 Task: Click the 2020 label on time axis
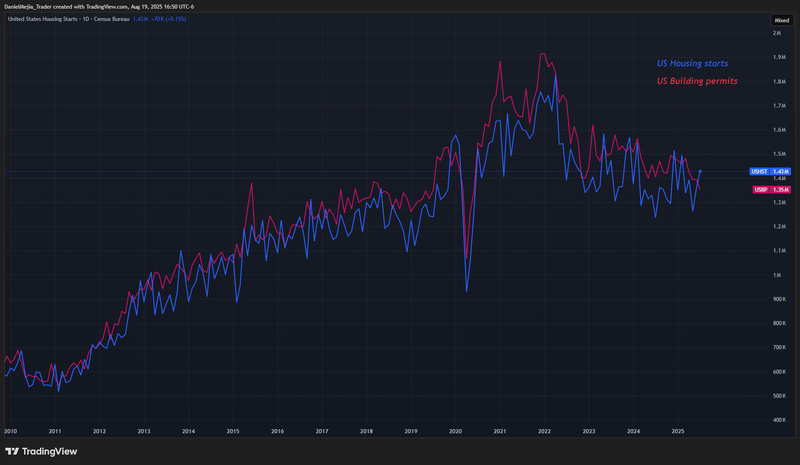(455, 431)
